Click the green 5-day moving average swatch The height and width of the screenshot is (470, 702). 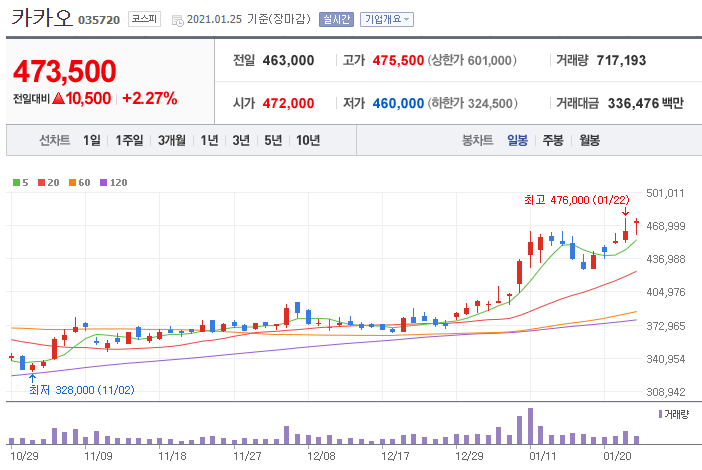click(17, 183)
